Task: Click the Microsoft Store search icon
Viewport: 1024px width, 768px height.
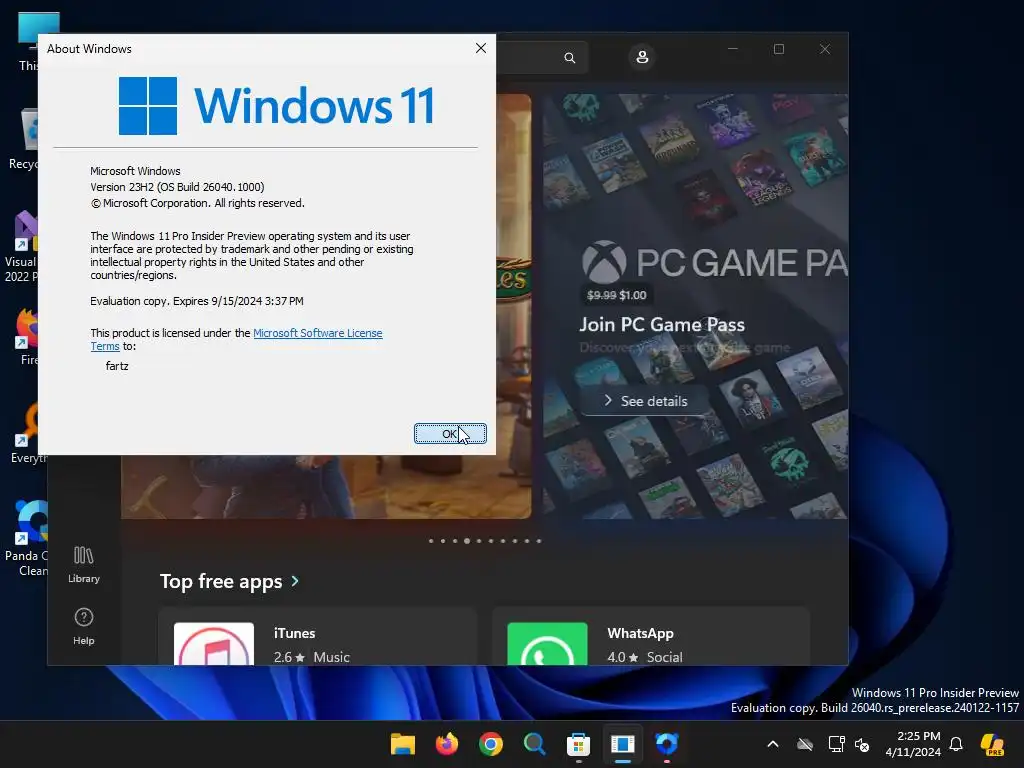Action: [x=569, y=57]
